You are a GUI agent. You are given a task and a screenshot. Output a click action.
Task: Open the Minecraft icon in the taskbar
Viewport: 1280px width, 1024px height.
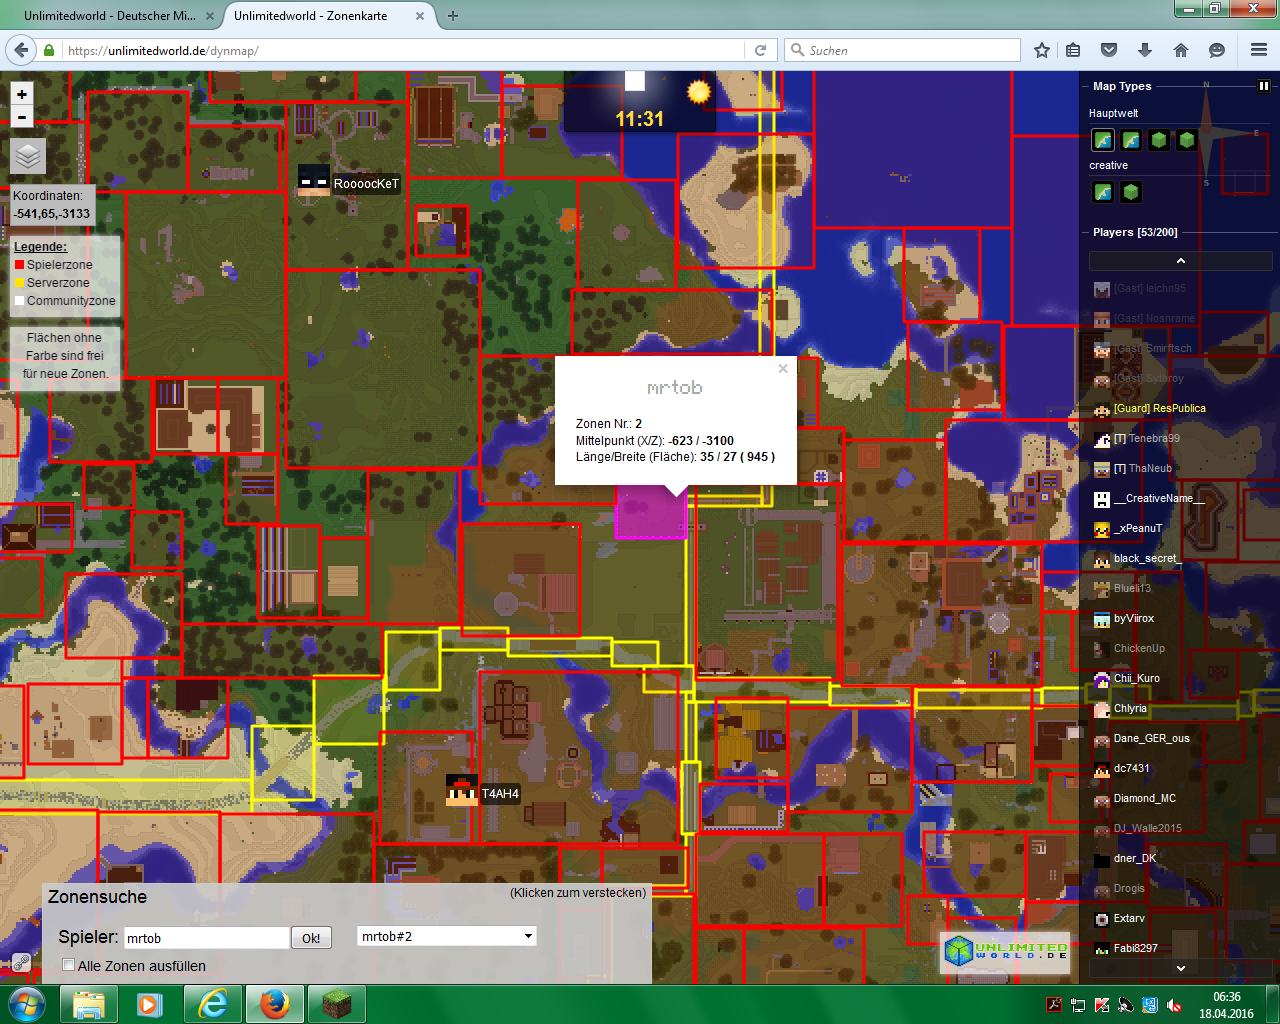(x=337, y=1004)
